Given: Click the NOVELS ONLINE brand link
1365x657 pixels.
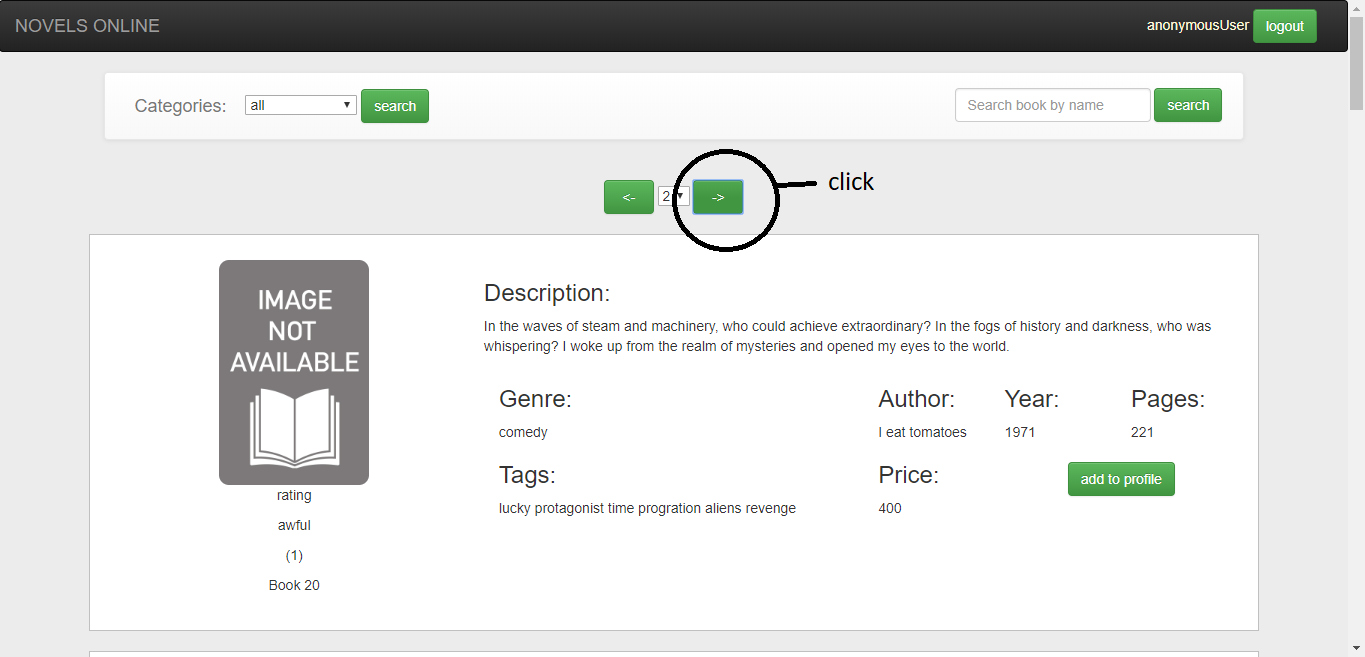Looking at the screenshot, I should click(x=87, y=26).
